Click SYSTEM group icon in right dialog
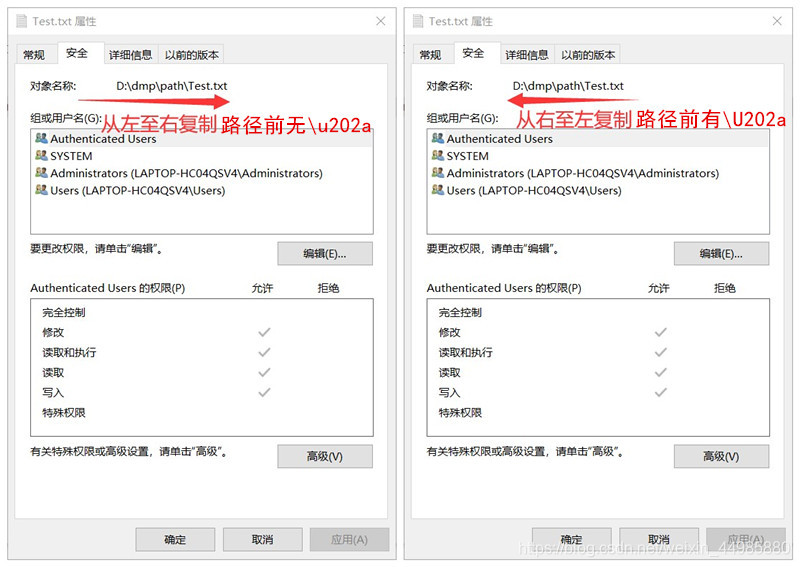The height and width of the screenshot is (567, 800). click(438, 156)
